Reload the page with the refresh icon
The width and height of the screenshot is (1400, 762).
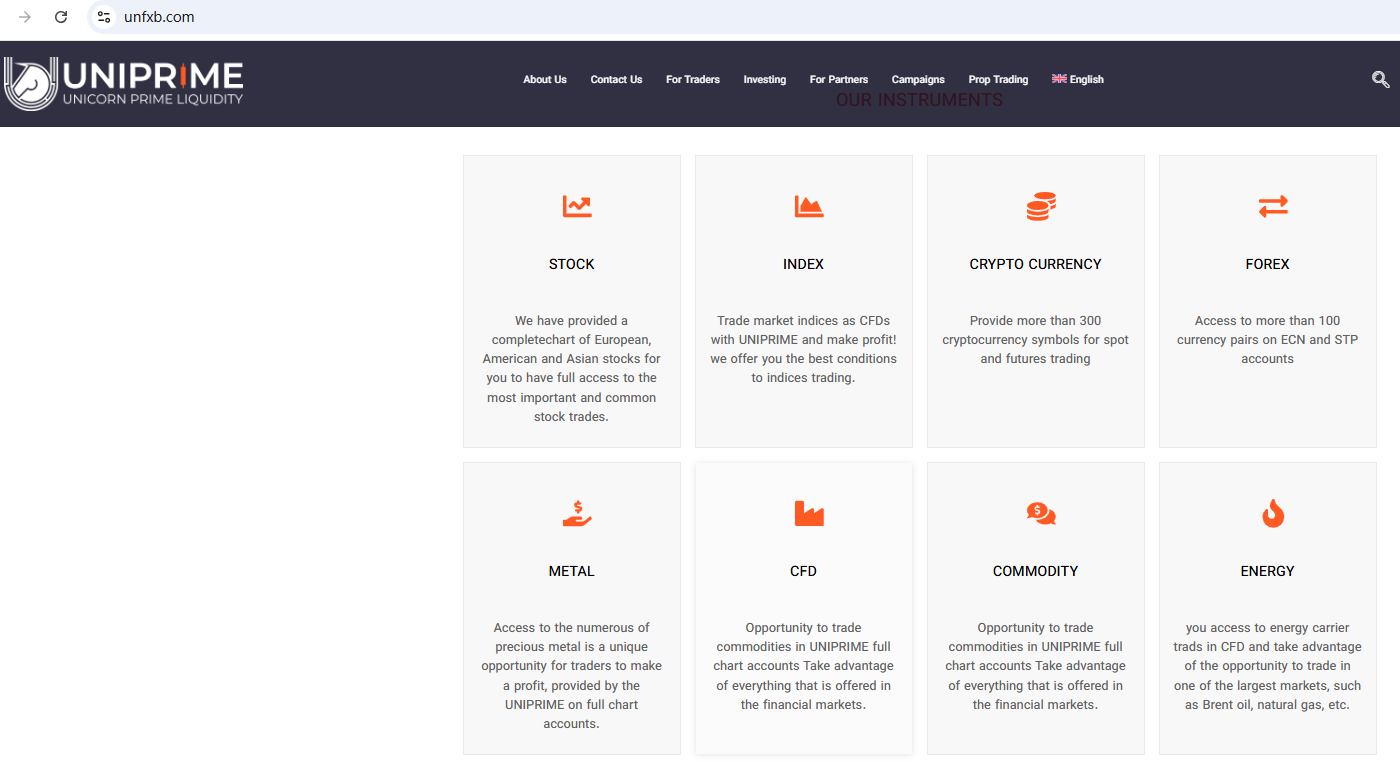point(61,17)
